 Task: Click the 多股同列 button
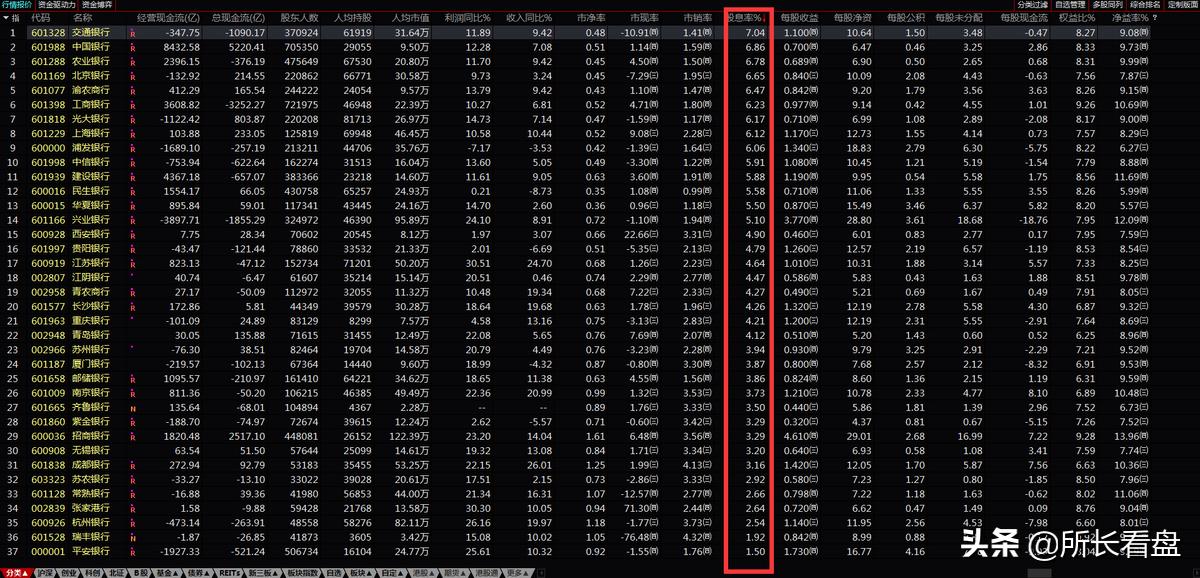pos(1109,5)
